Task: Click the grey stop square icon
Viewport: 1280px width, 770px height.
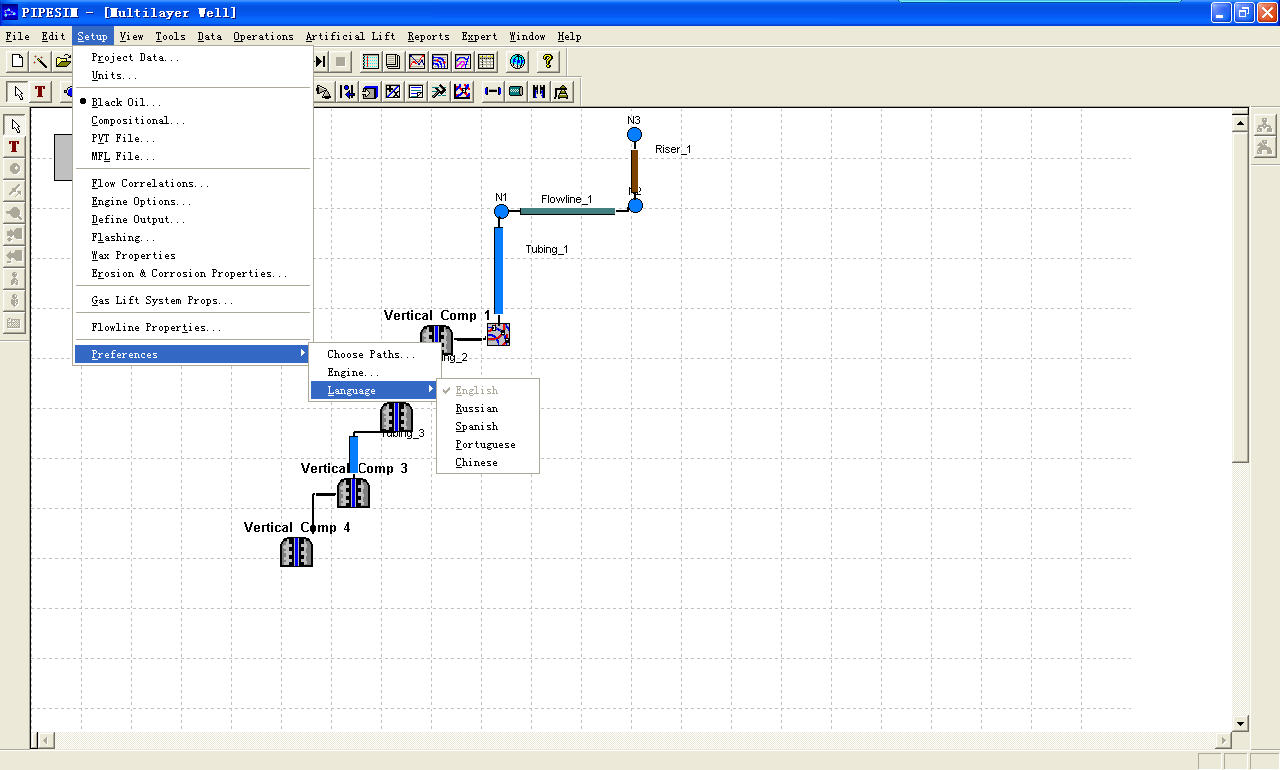Action: (340, 62)
